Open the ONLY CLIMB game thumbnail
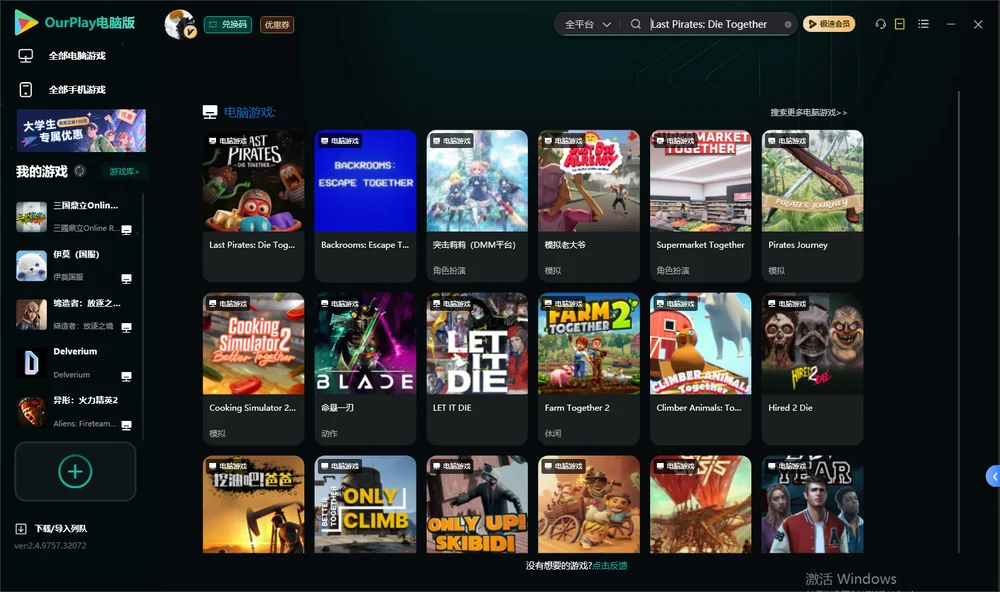This screenshot has width=1000, height=592. pos(365,504)
